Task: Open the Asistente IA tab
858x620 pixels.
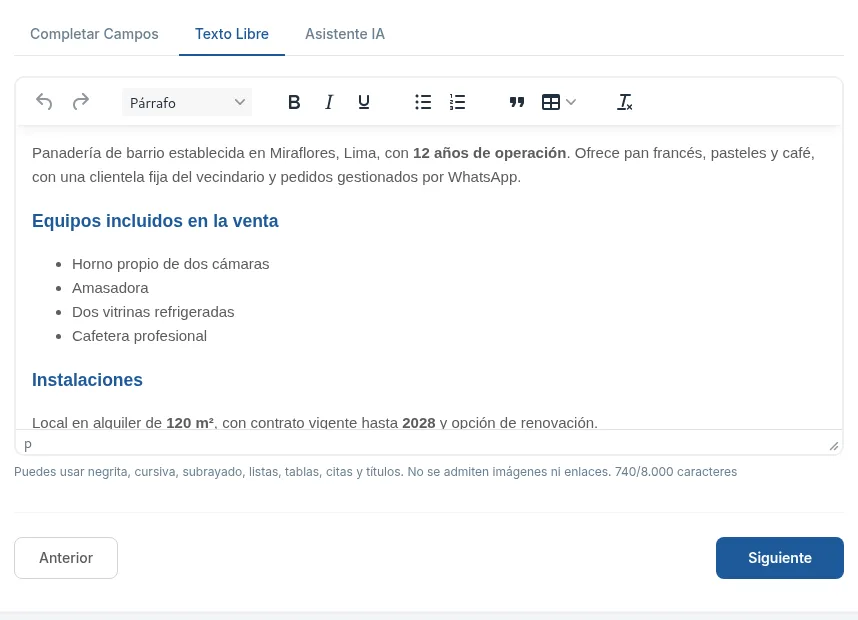Action: (x=345, y=34)
